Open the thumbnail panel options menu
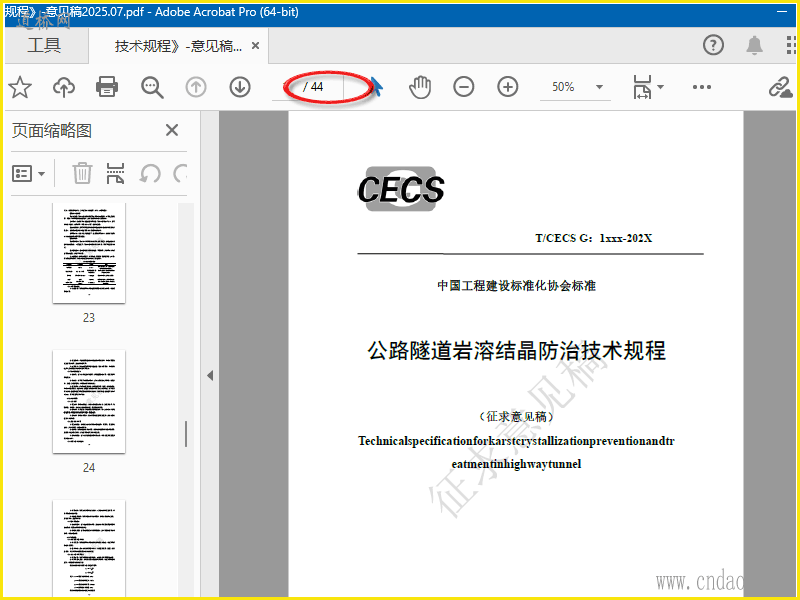This screenshot has width=800, height=600. pyautogui.click(x=28, y=174)
